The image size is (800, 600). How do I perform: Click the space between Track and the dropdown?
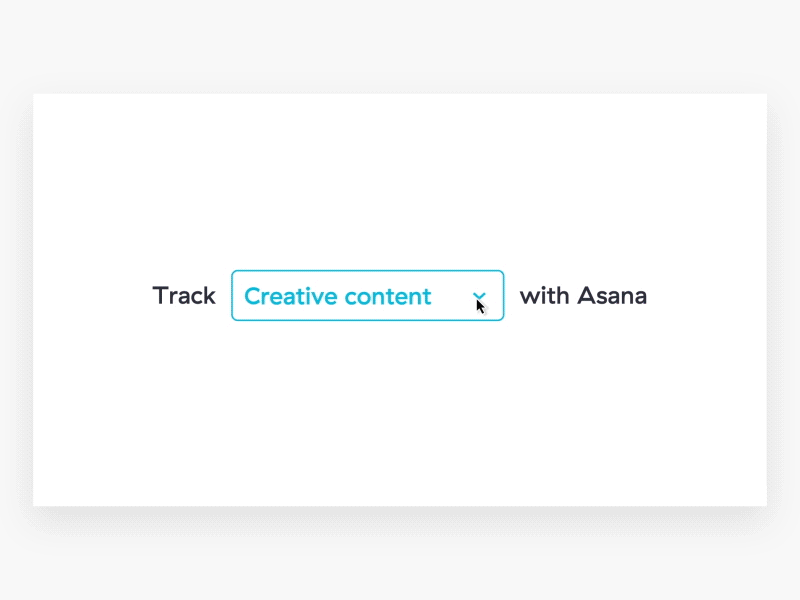pos(224,296)
